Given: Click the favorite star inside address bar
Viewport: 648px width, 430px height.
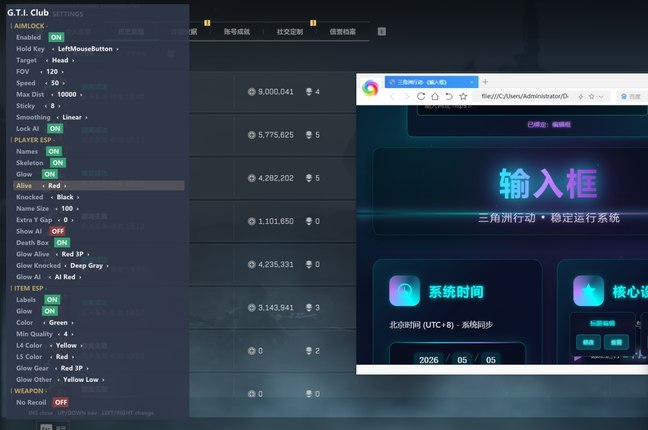Looking at the screenshot, I should (591, 96).
